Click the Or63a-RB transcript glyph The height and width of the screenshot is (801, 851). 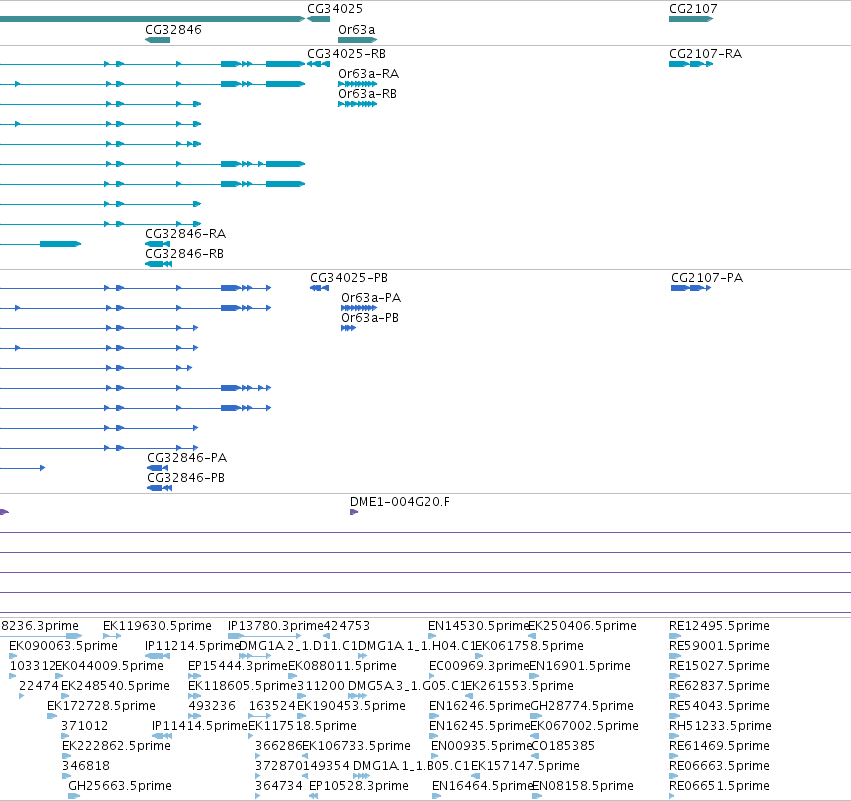pos(357,104)
